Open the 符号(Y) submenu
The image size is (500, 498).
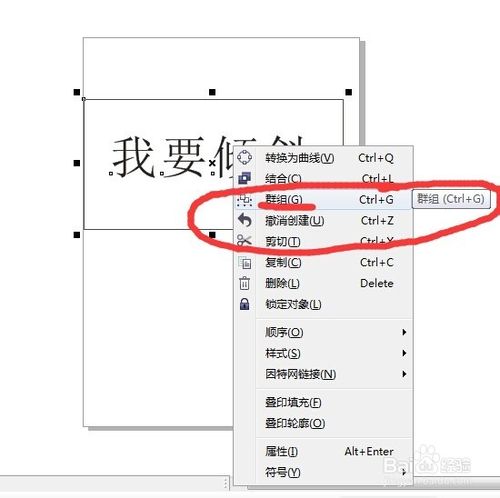(x=323, y=472)
